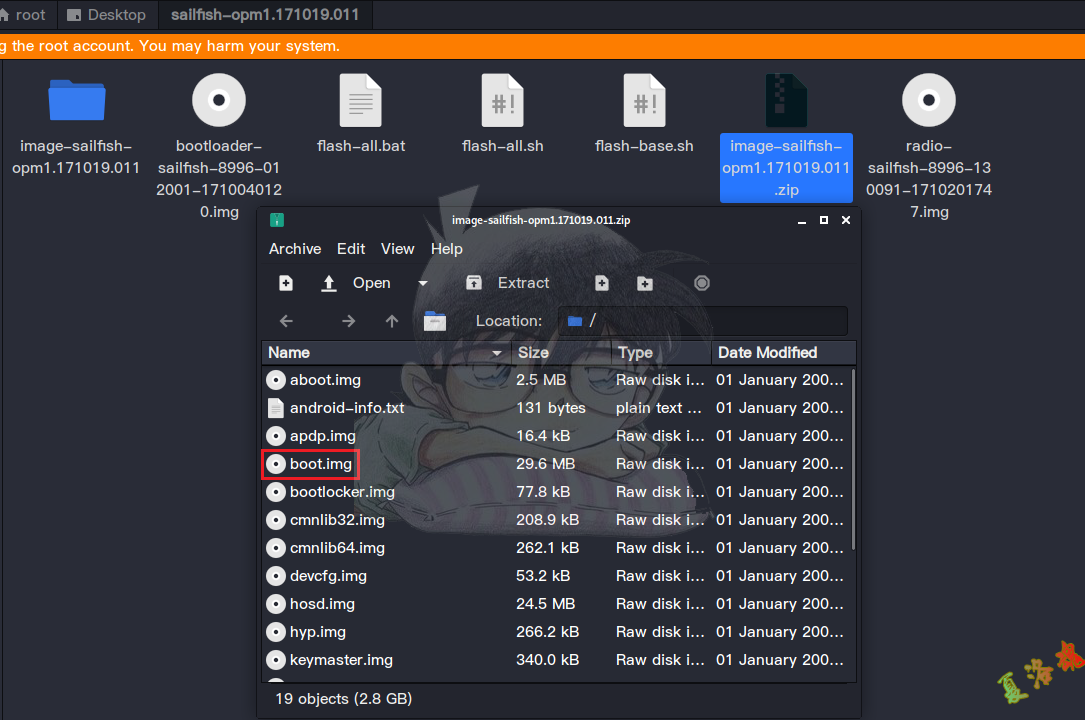Viewport: 1085px width, 720px height.
Task: Open the View menu
Action: pos(397,249)
